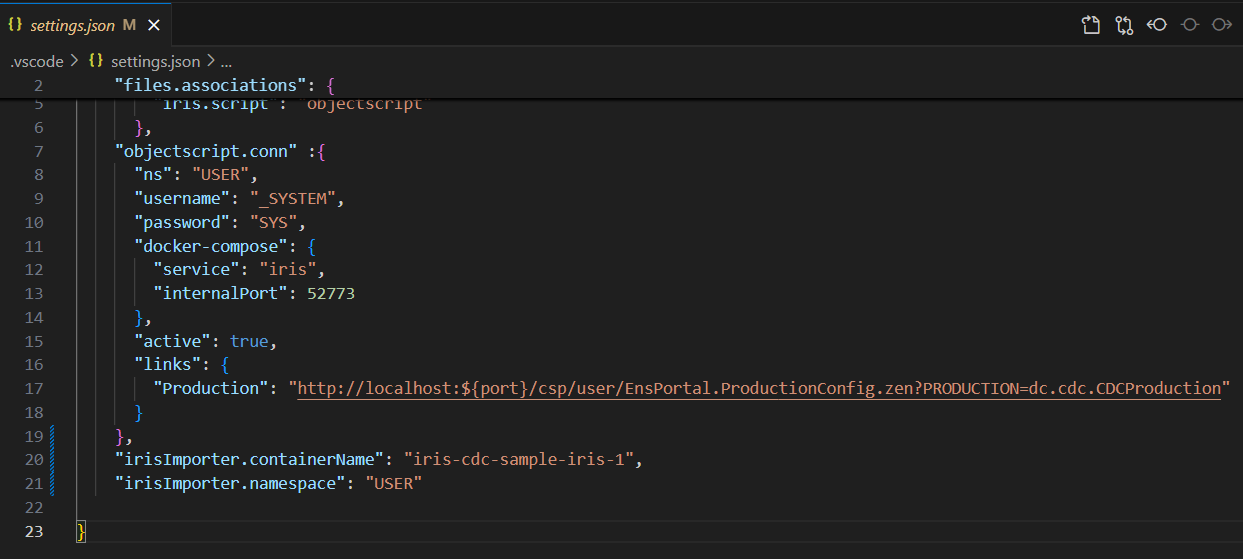Close the settings.json editor tab
The image size is (1243, 559).
coord(154,25)
